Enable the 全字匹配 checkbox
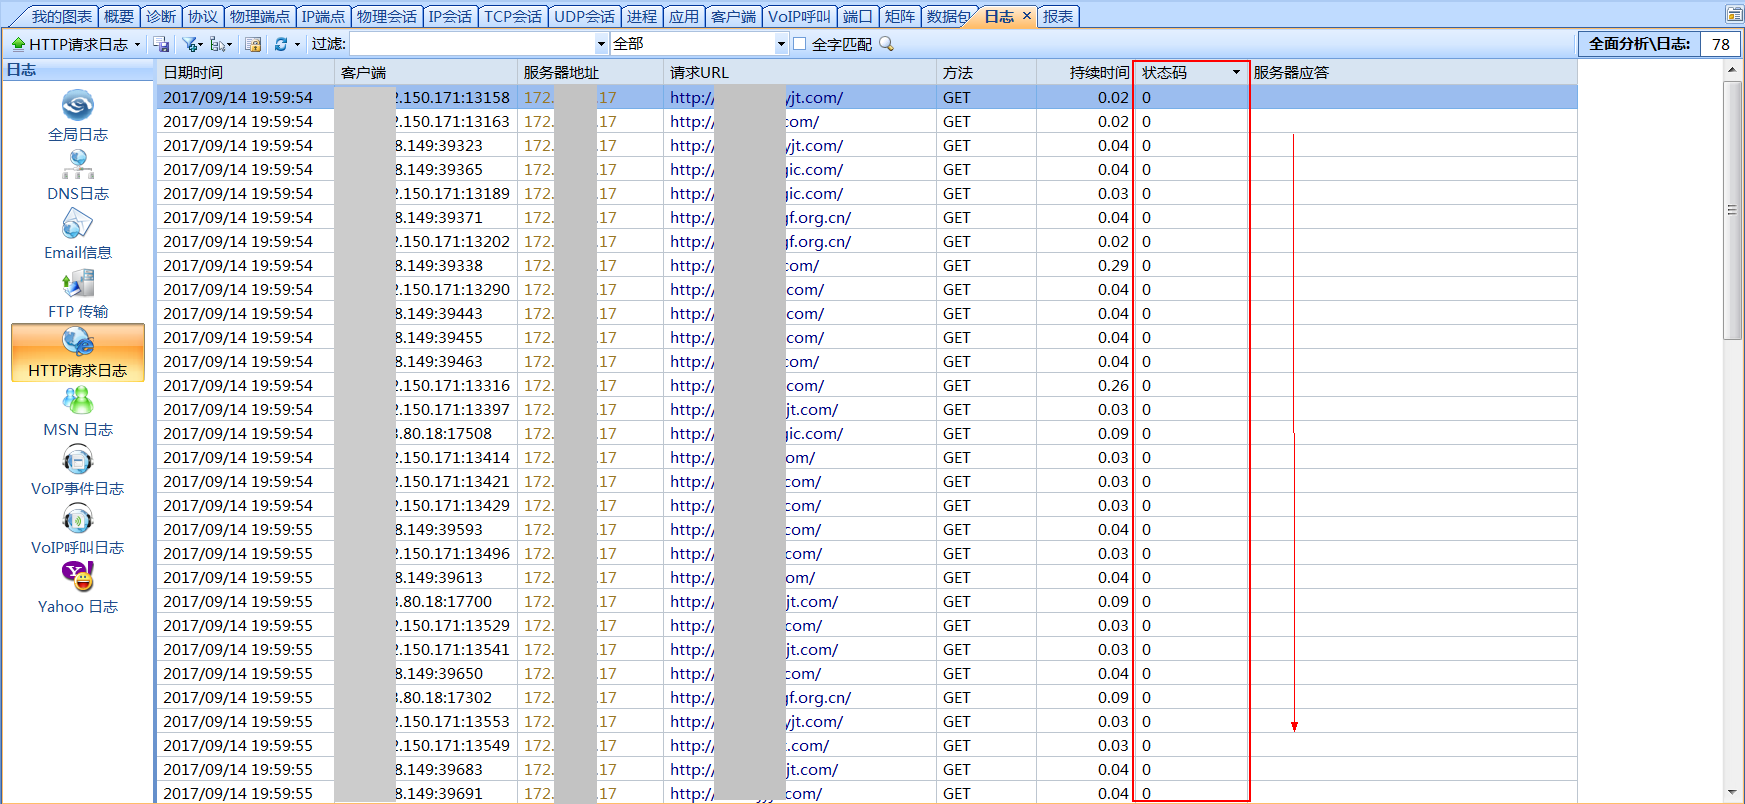This screenshot has height=804, width=1745. pos(800,44)
